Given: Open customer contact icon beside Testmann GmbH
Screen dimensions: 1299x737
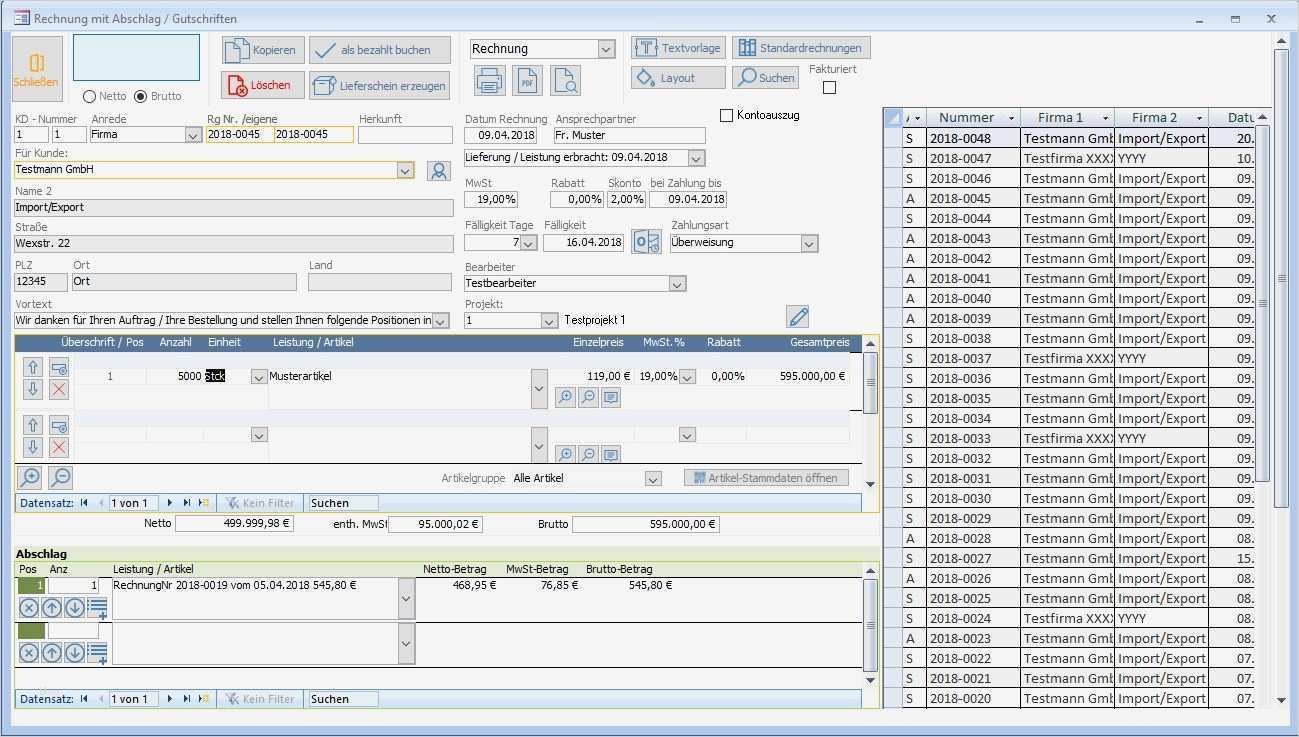Looking at the screenshot, I should (438, 171).
